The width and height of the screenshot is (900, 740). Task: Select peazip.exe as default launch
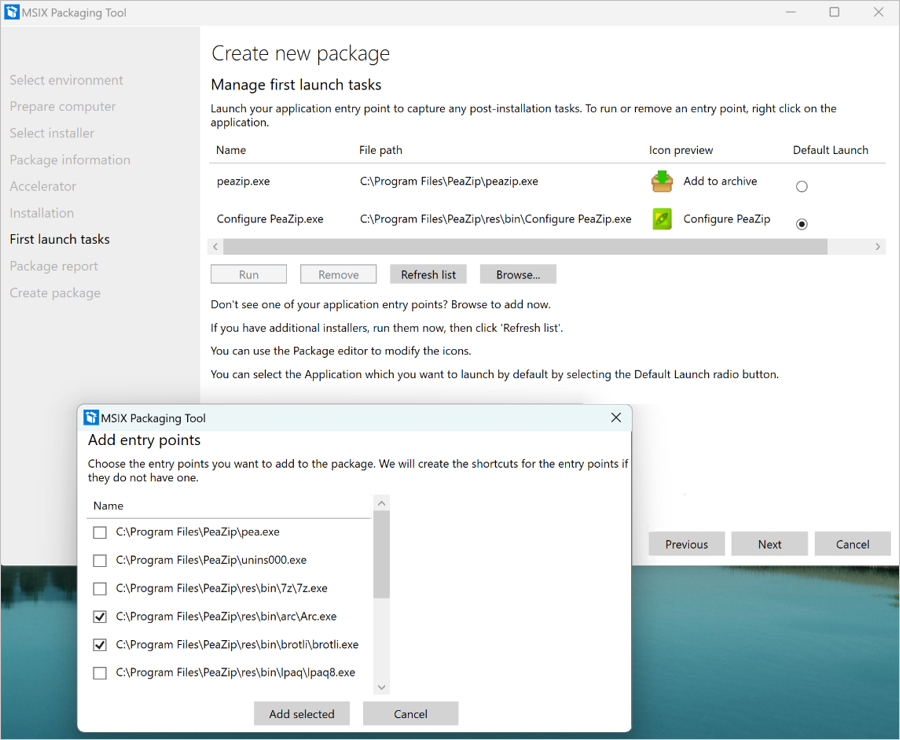coord(802,187)
